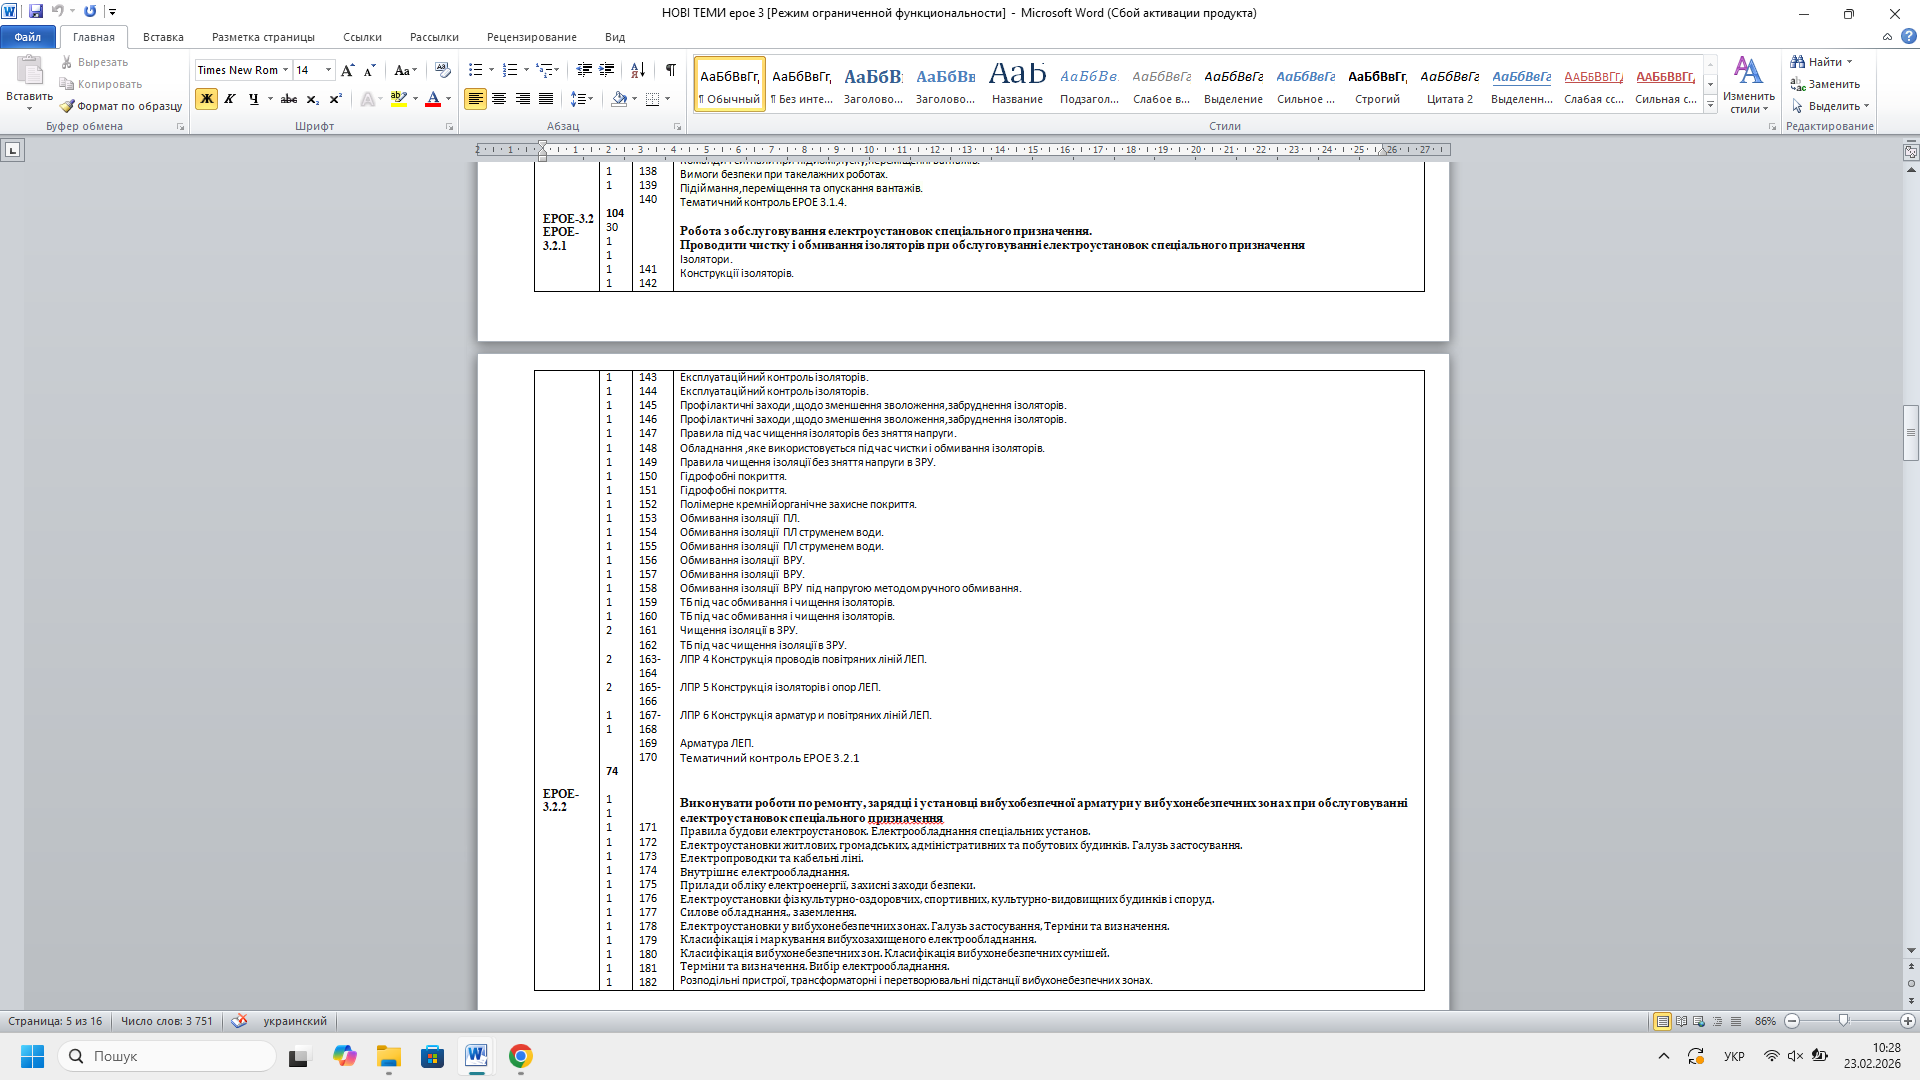
Task: Open the bullets list dropdown
Action: (x=491, y=70)
